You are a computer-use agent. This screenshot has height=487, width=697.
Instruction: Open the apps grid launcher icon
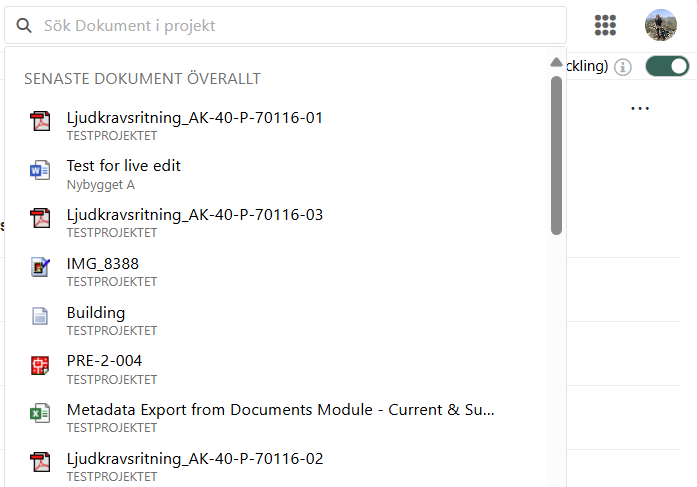(605, 25)
